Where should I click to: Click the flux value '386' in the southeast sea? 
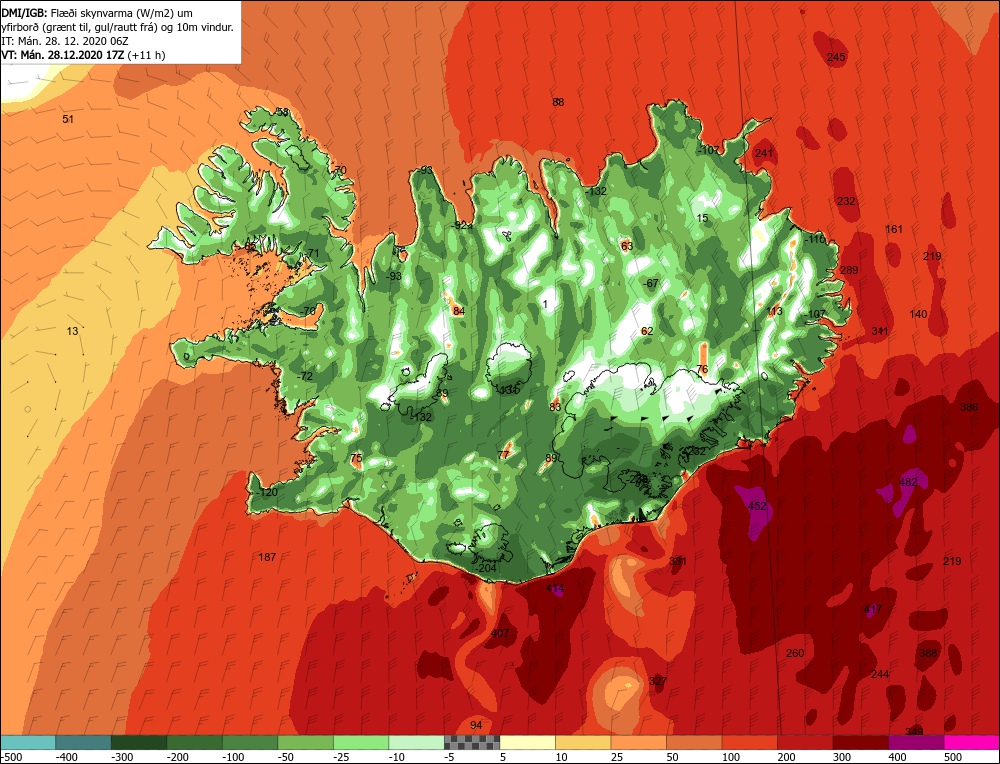pos(969,407)
